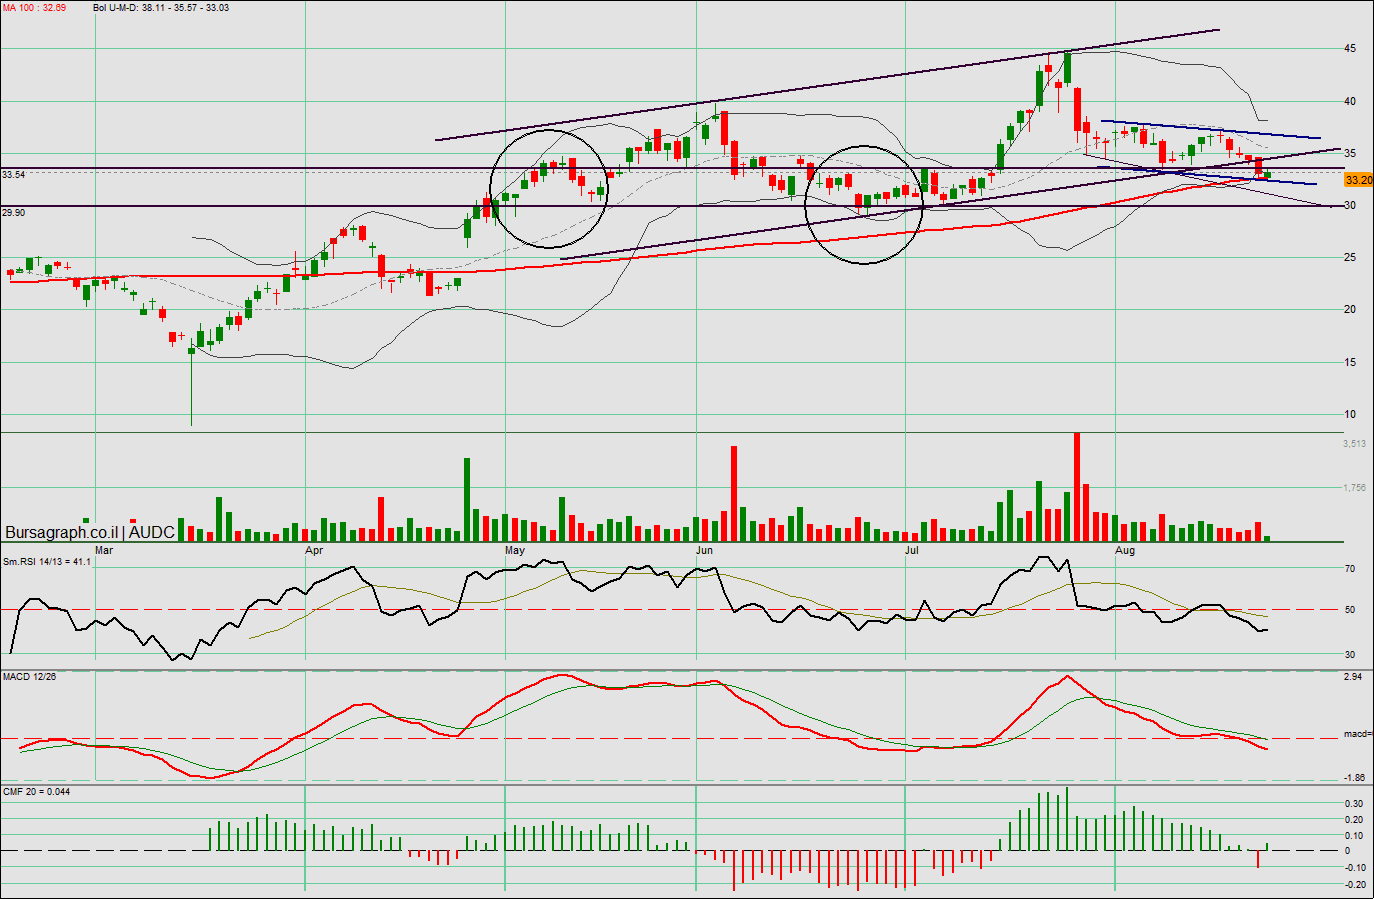
Task: Click the "CMF 20 = 0.044" panel label
Action: (x=37, y=792)
